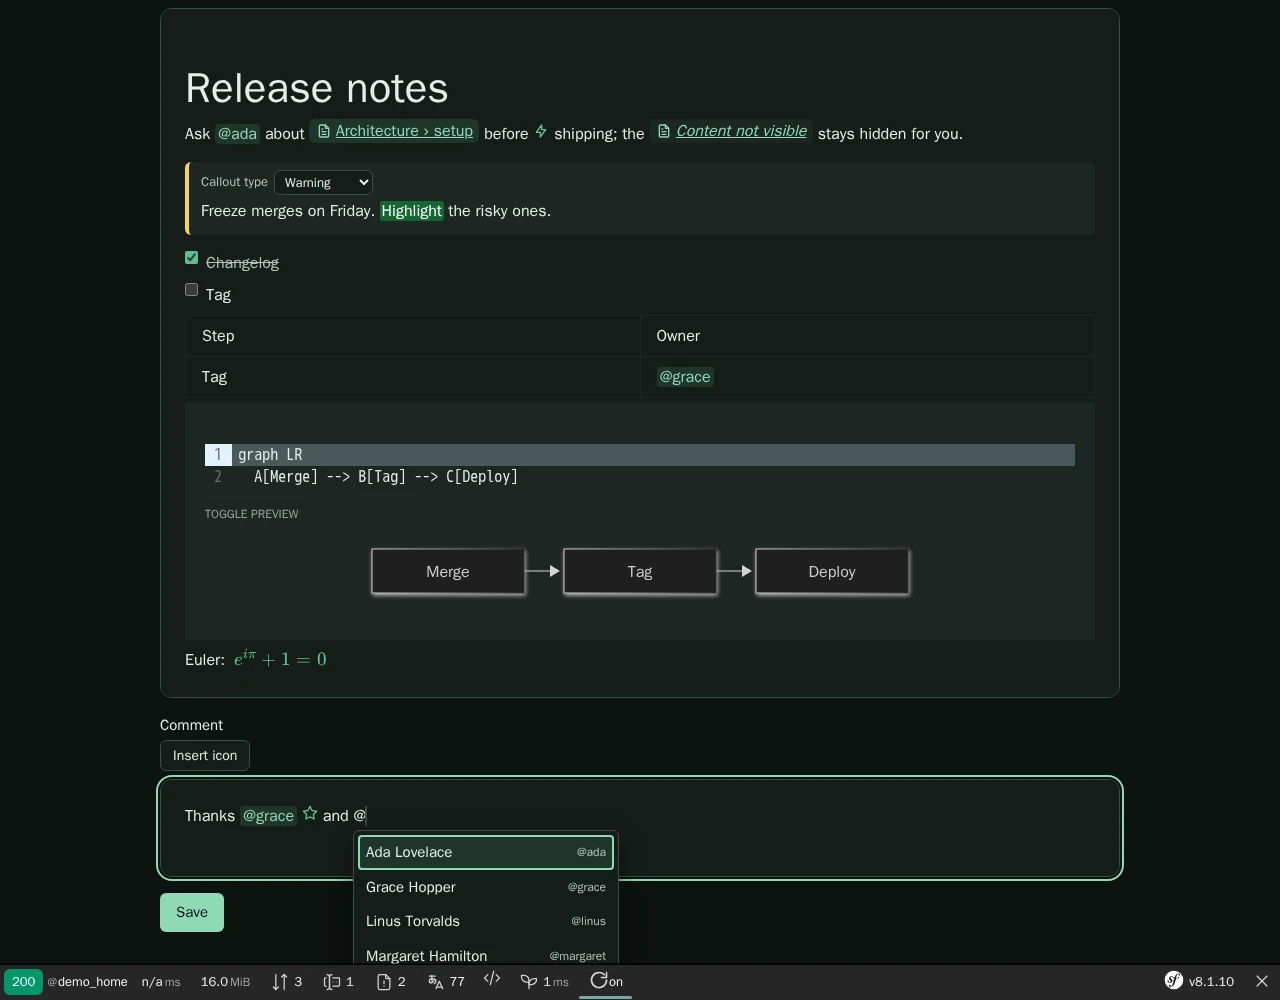Open the Callout type Warning dropdown
The width and height of the screenshot is (1280, 1000).
point(323,182)
